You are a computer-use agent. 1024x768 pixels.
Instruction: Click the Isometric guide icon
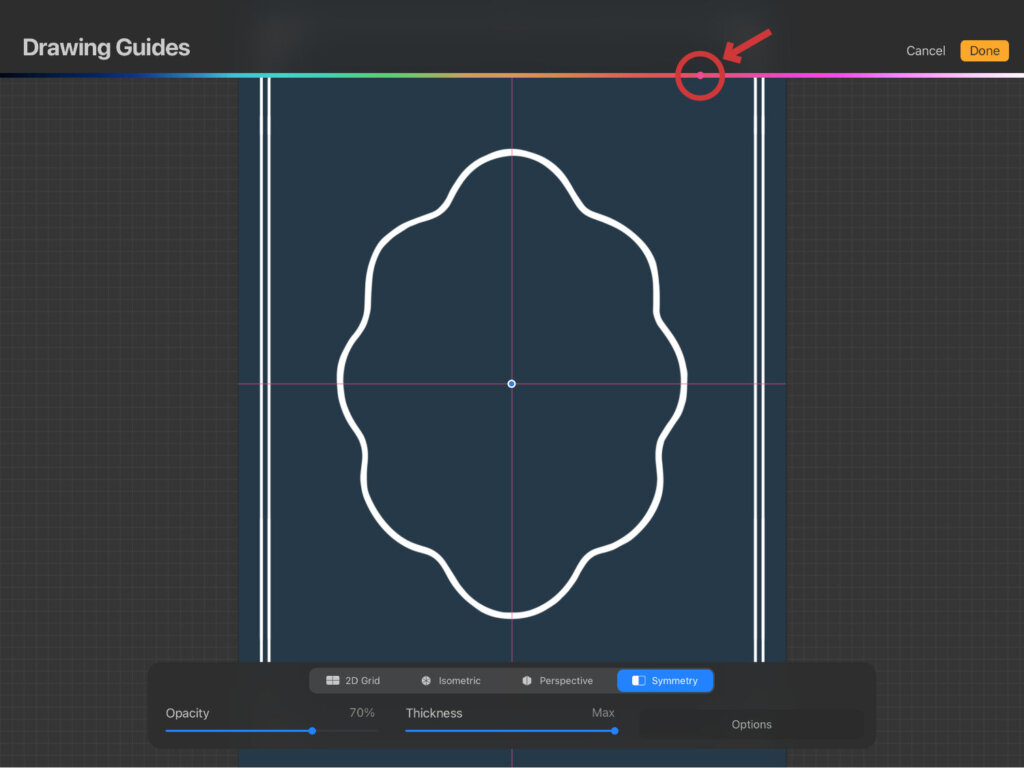(426, 681)
